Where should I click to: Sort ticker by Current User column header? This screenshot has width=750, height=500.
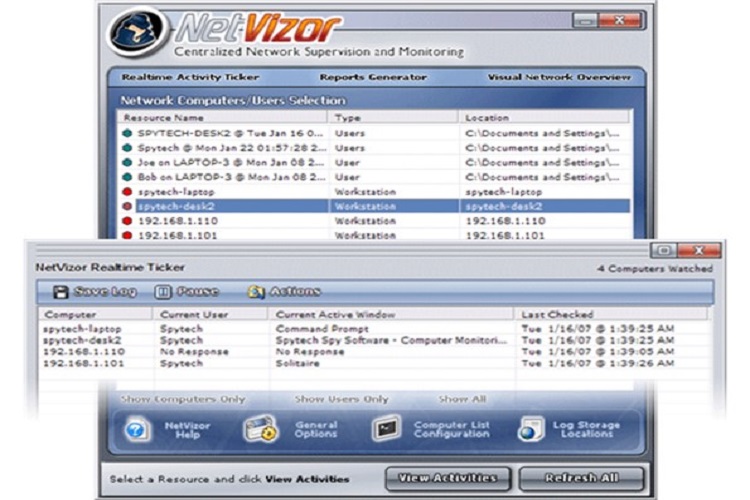tap(210, 314)
